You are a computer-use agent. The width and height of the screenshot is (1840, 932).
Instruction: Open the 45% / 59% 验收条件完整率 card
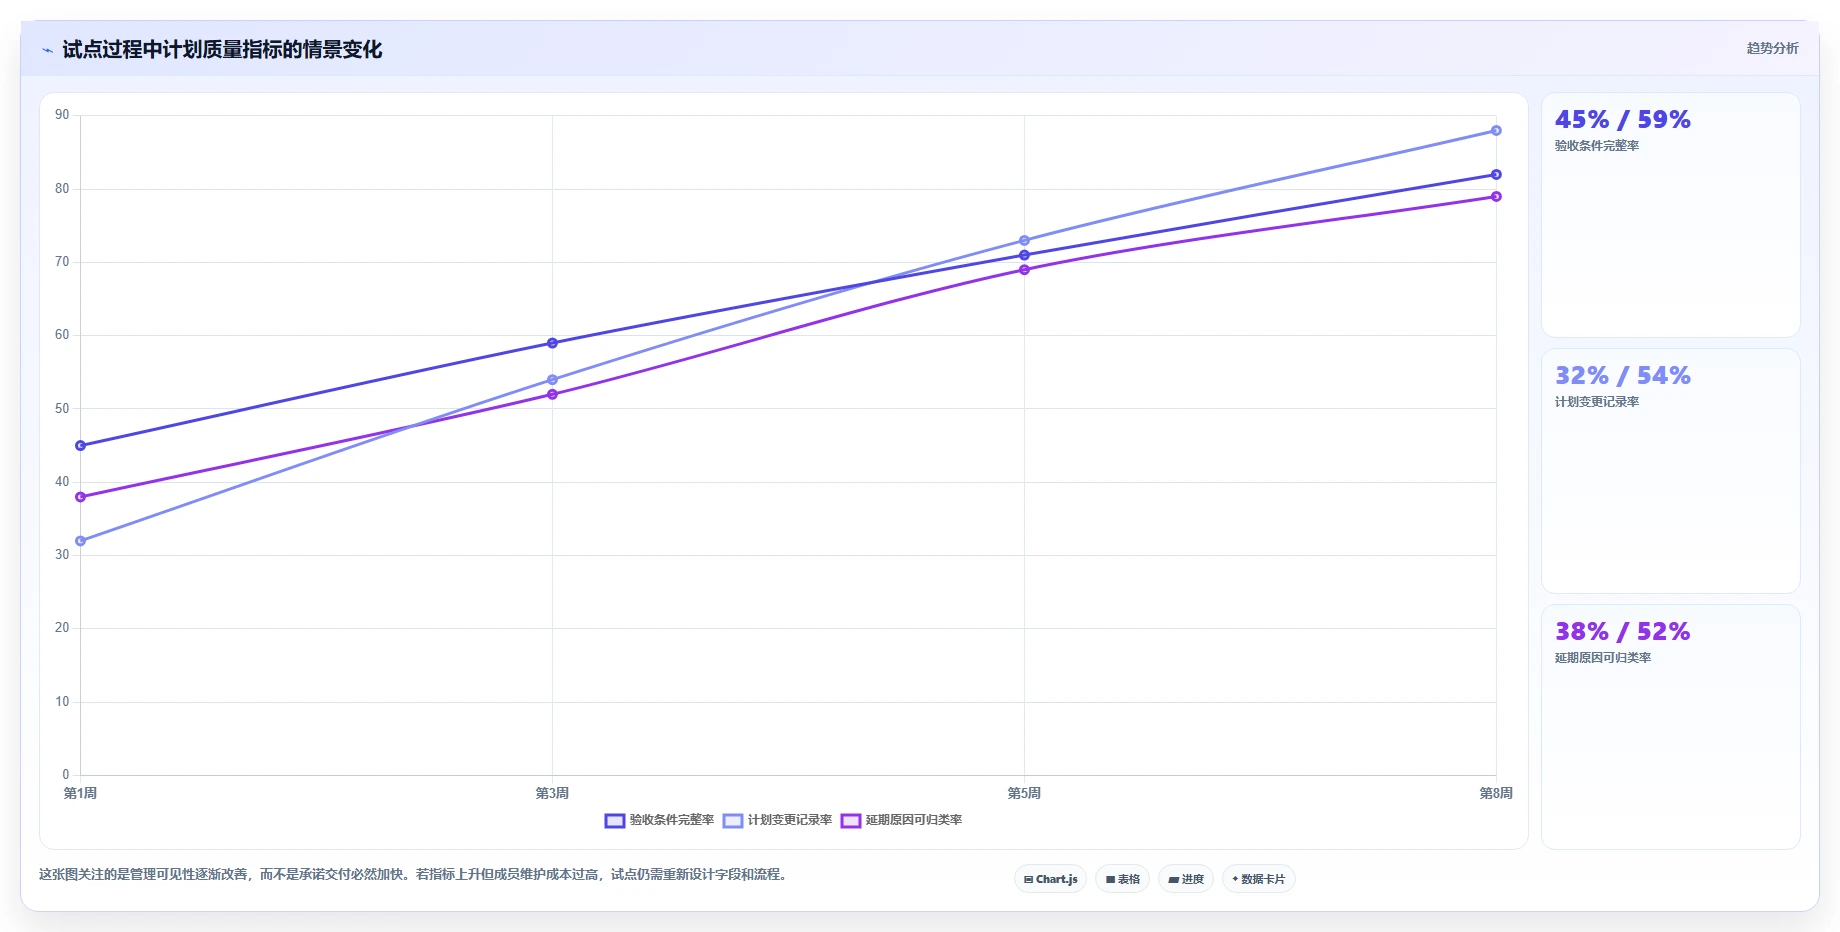(x=1670, y=215)
